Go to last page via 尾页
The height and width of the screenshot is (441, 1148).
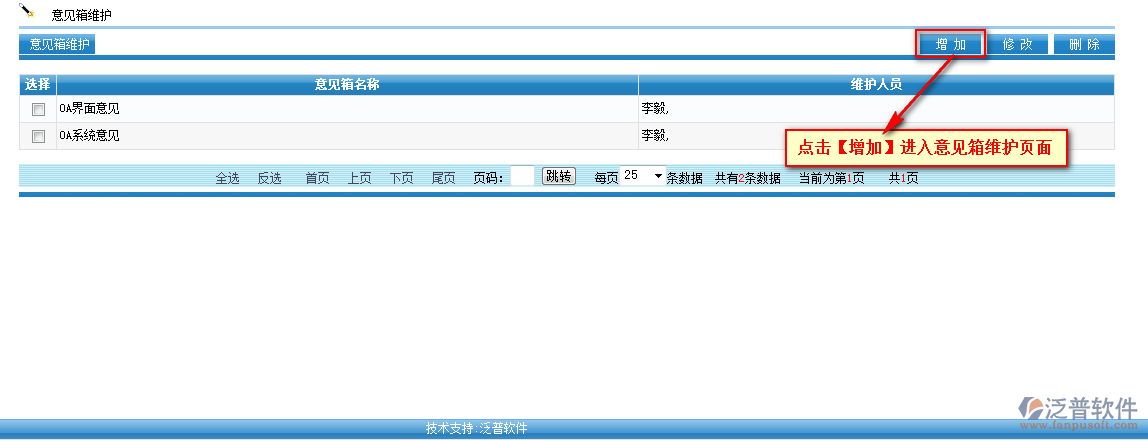(x=444, y=178)
